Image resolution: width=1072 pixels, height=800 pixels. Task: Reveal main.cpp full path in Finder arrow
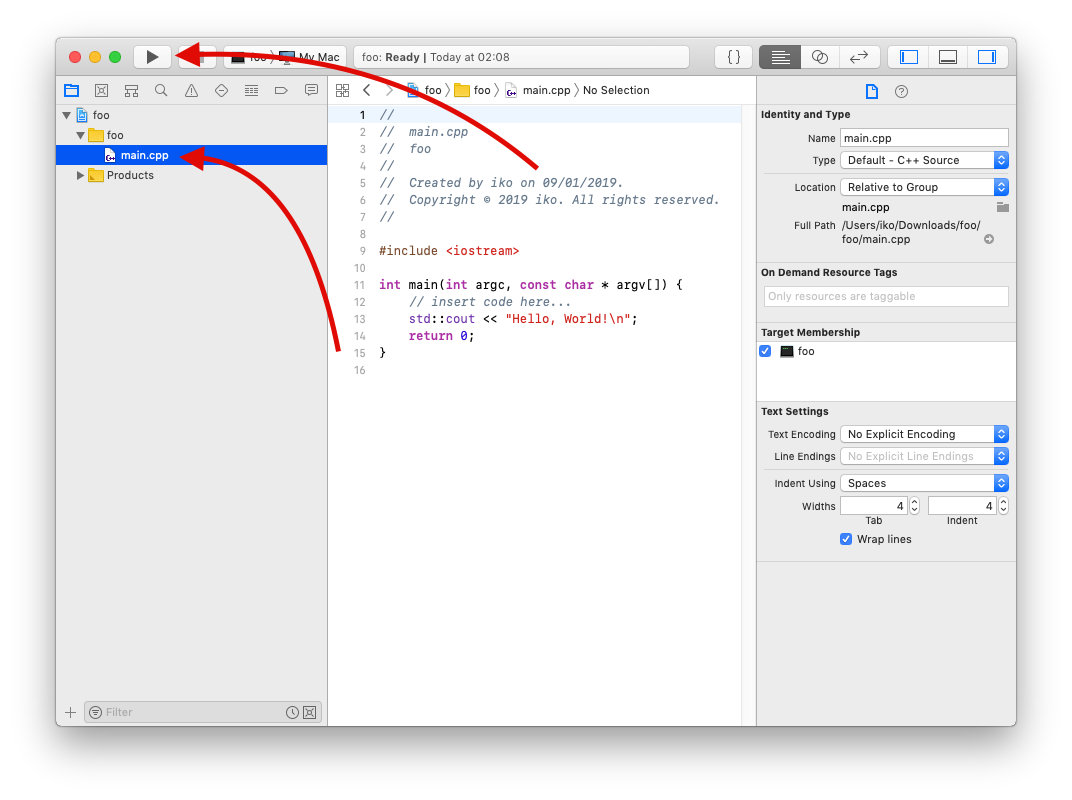coord(989,239)
